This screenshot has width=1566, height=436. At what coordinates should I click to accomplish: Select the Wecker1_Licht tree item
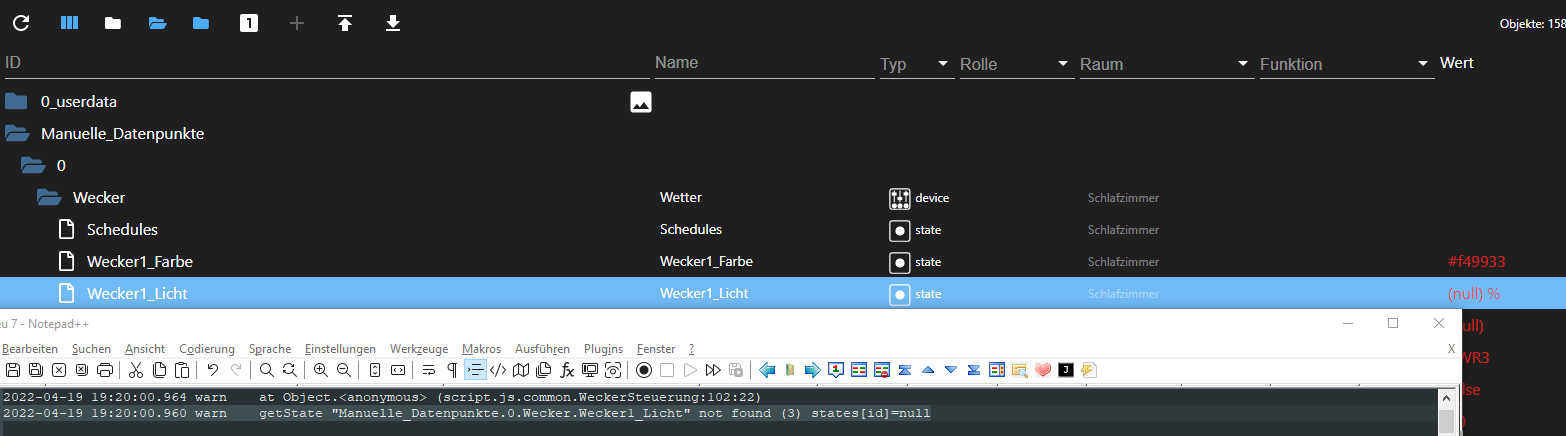coord(137,294)
